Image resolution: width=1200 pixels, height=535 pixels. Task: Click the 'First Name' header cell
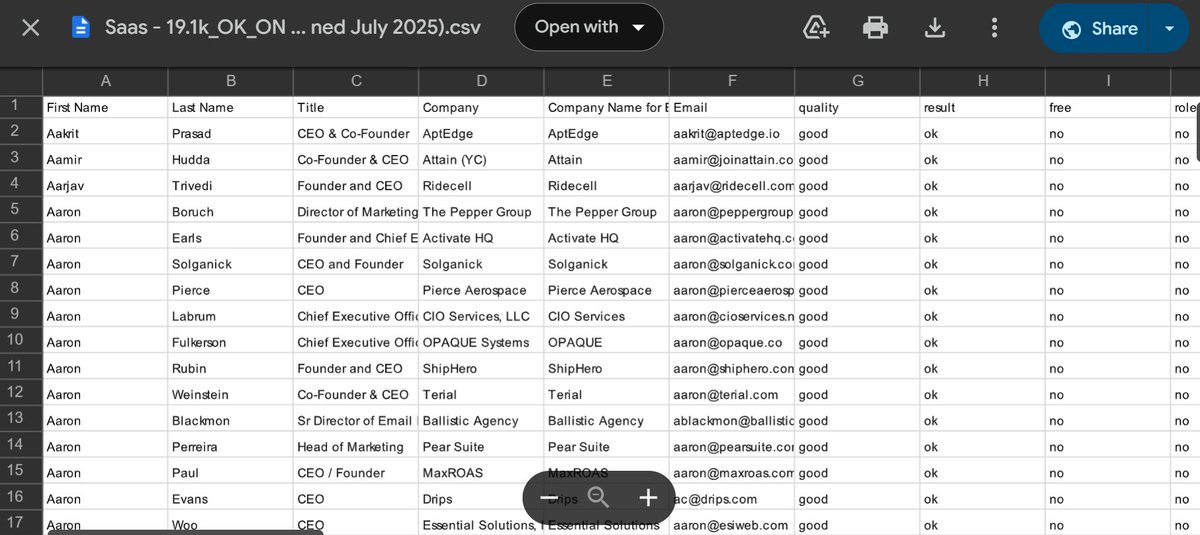coord(105,107)
